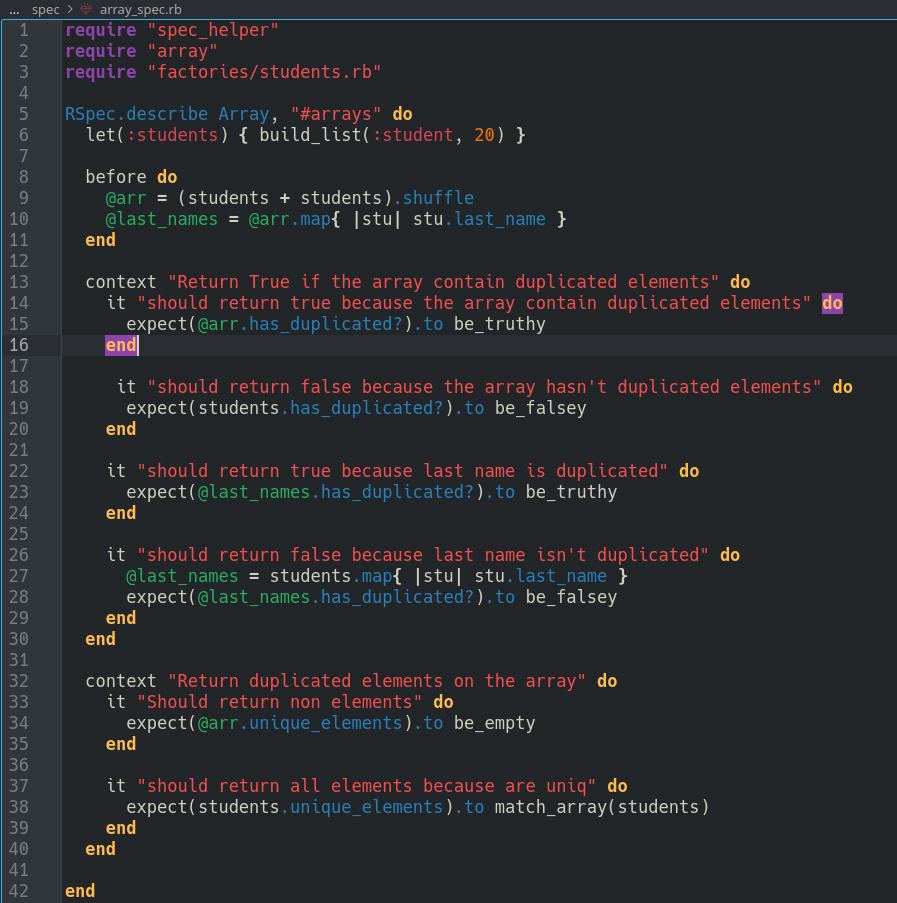Click the Ruby file icon in breadcrumb
Screen dimensions: 897x903
point(86,9)
